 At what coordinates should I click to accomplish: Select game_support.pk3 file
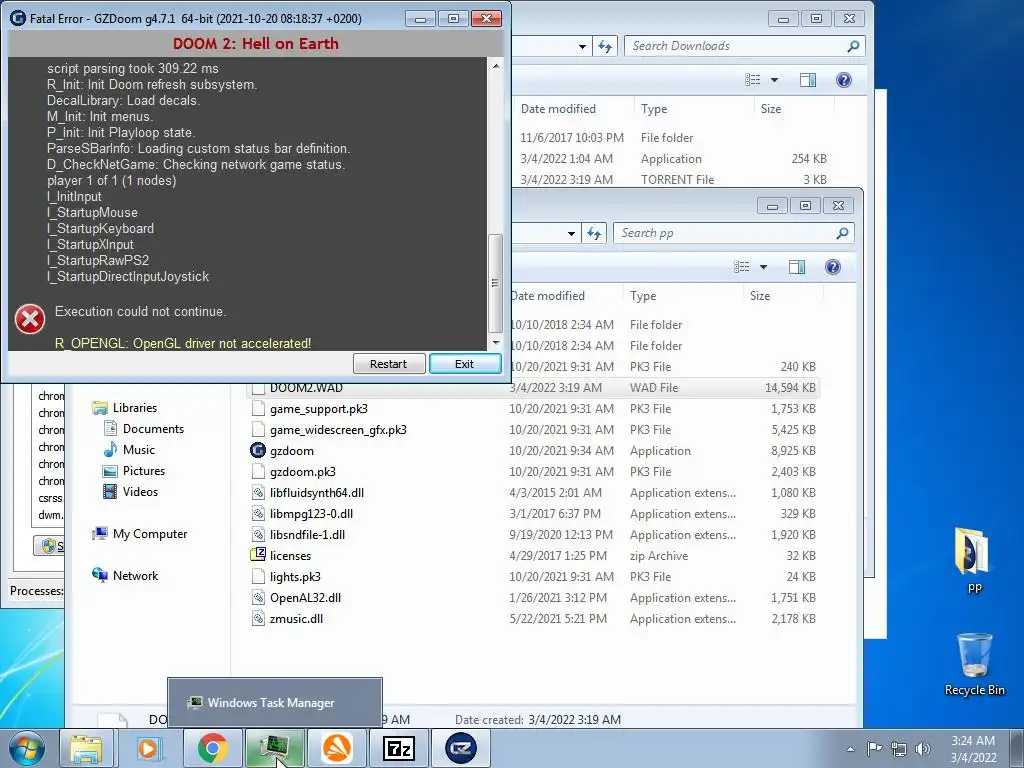(x=319, y=409)
